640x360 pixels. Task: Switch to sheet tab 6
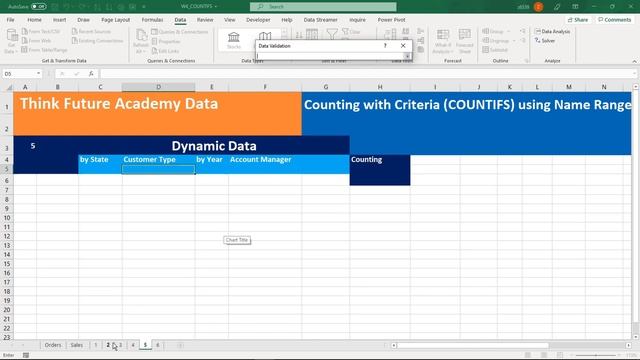pyautogui.click(x=158, y=345)
